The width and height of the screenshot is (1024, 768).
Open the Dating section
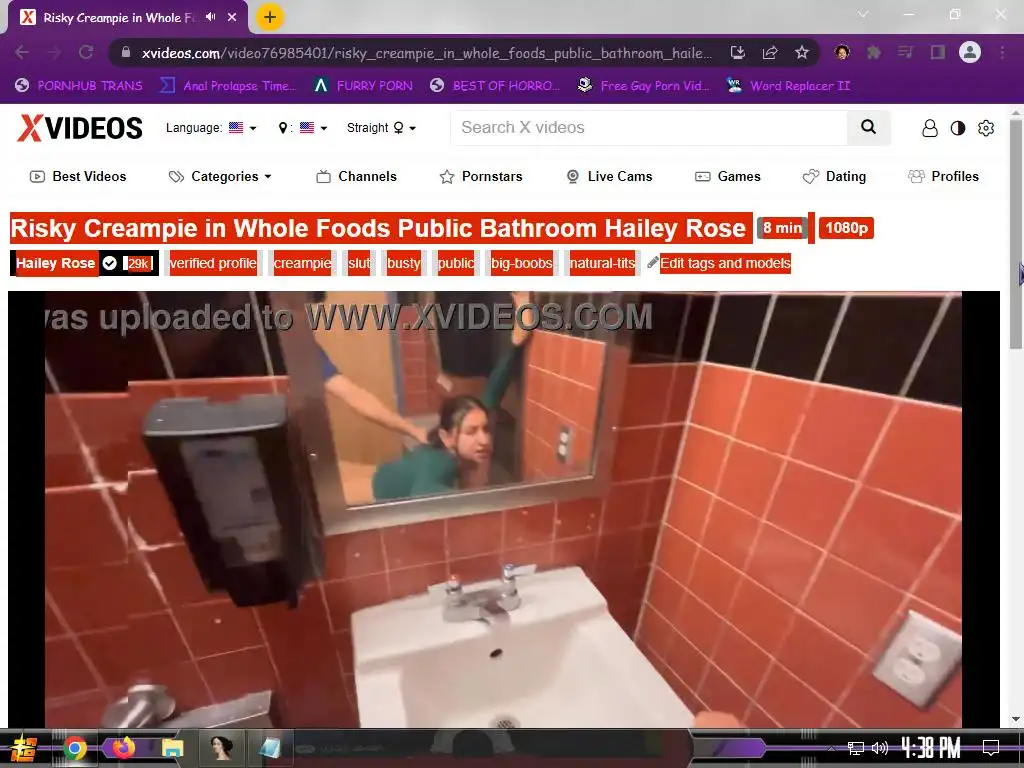[x=835, y=176]
